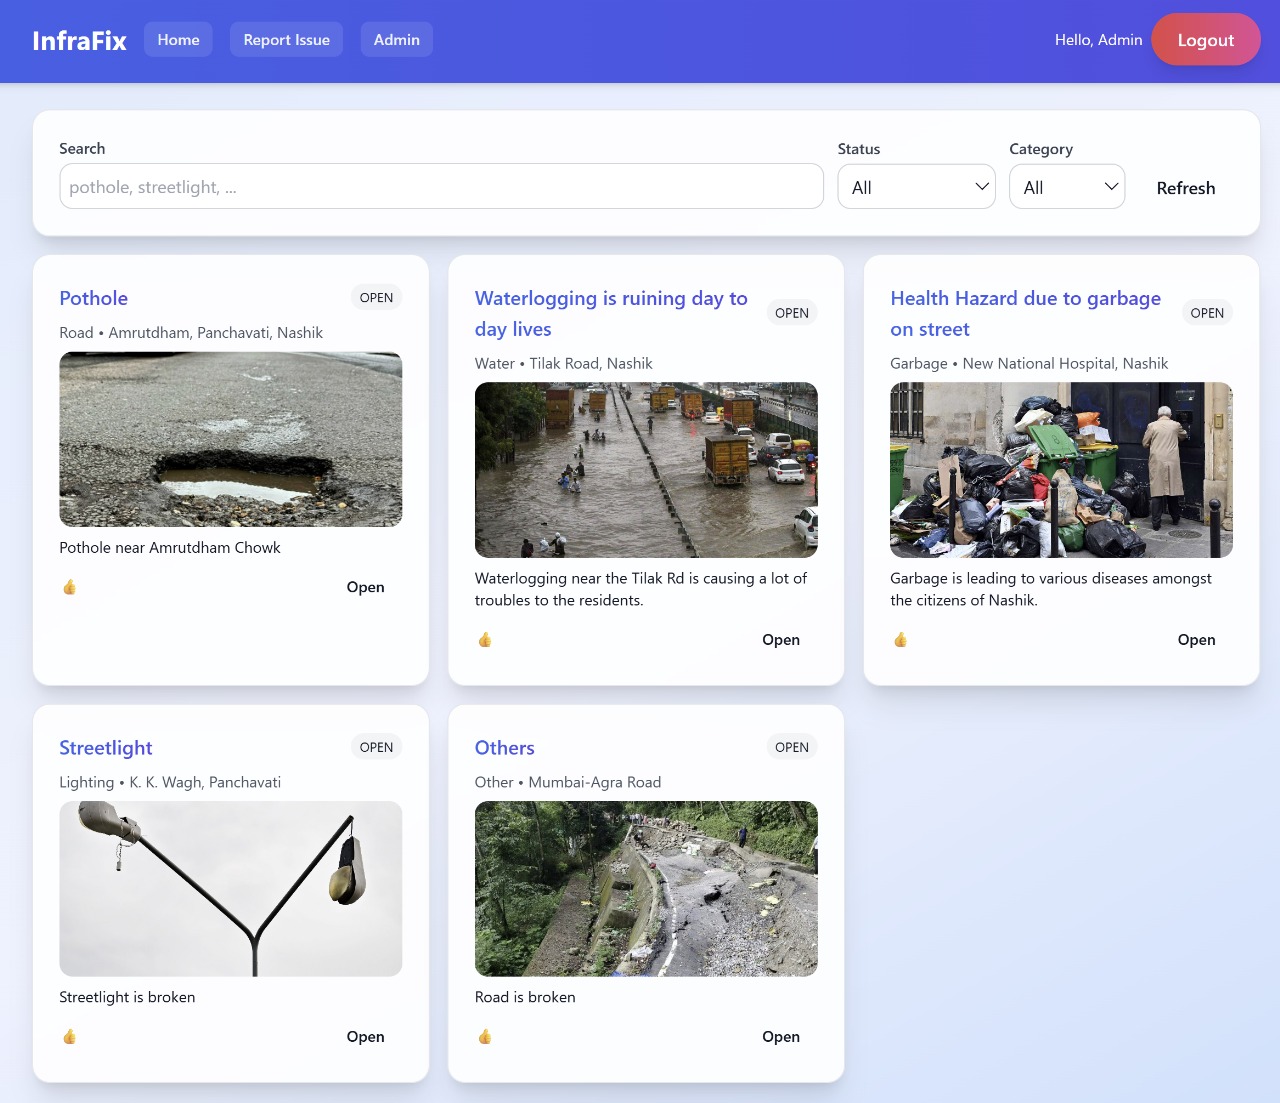Click the InfraFix logo
This screenshot has height=1103, width=1280.
(79, 41)
